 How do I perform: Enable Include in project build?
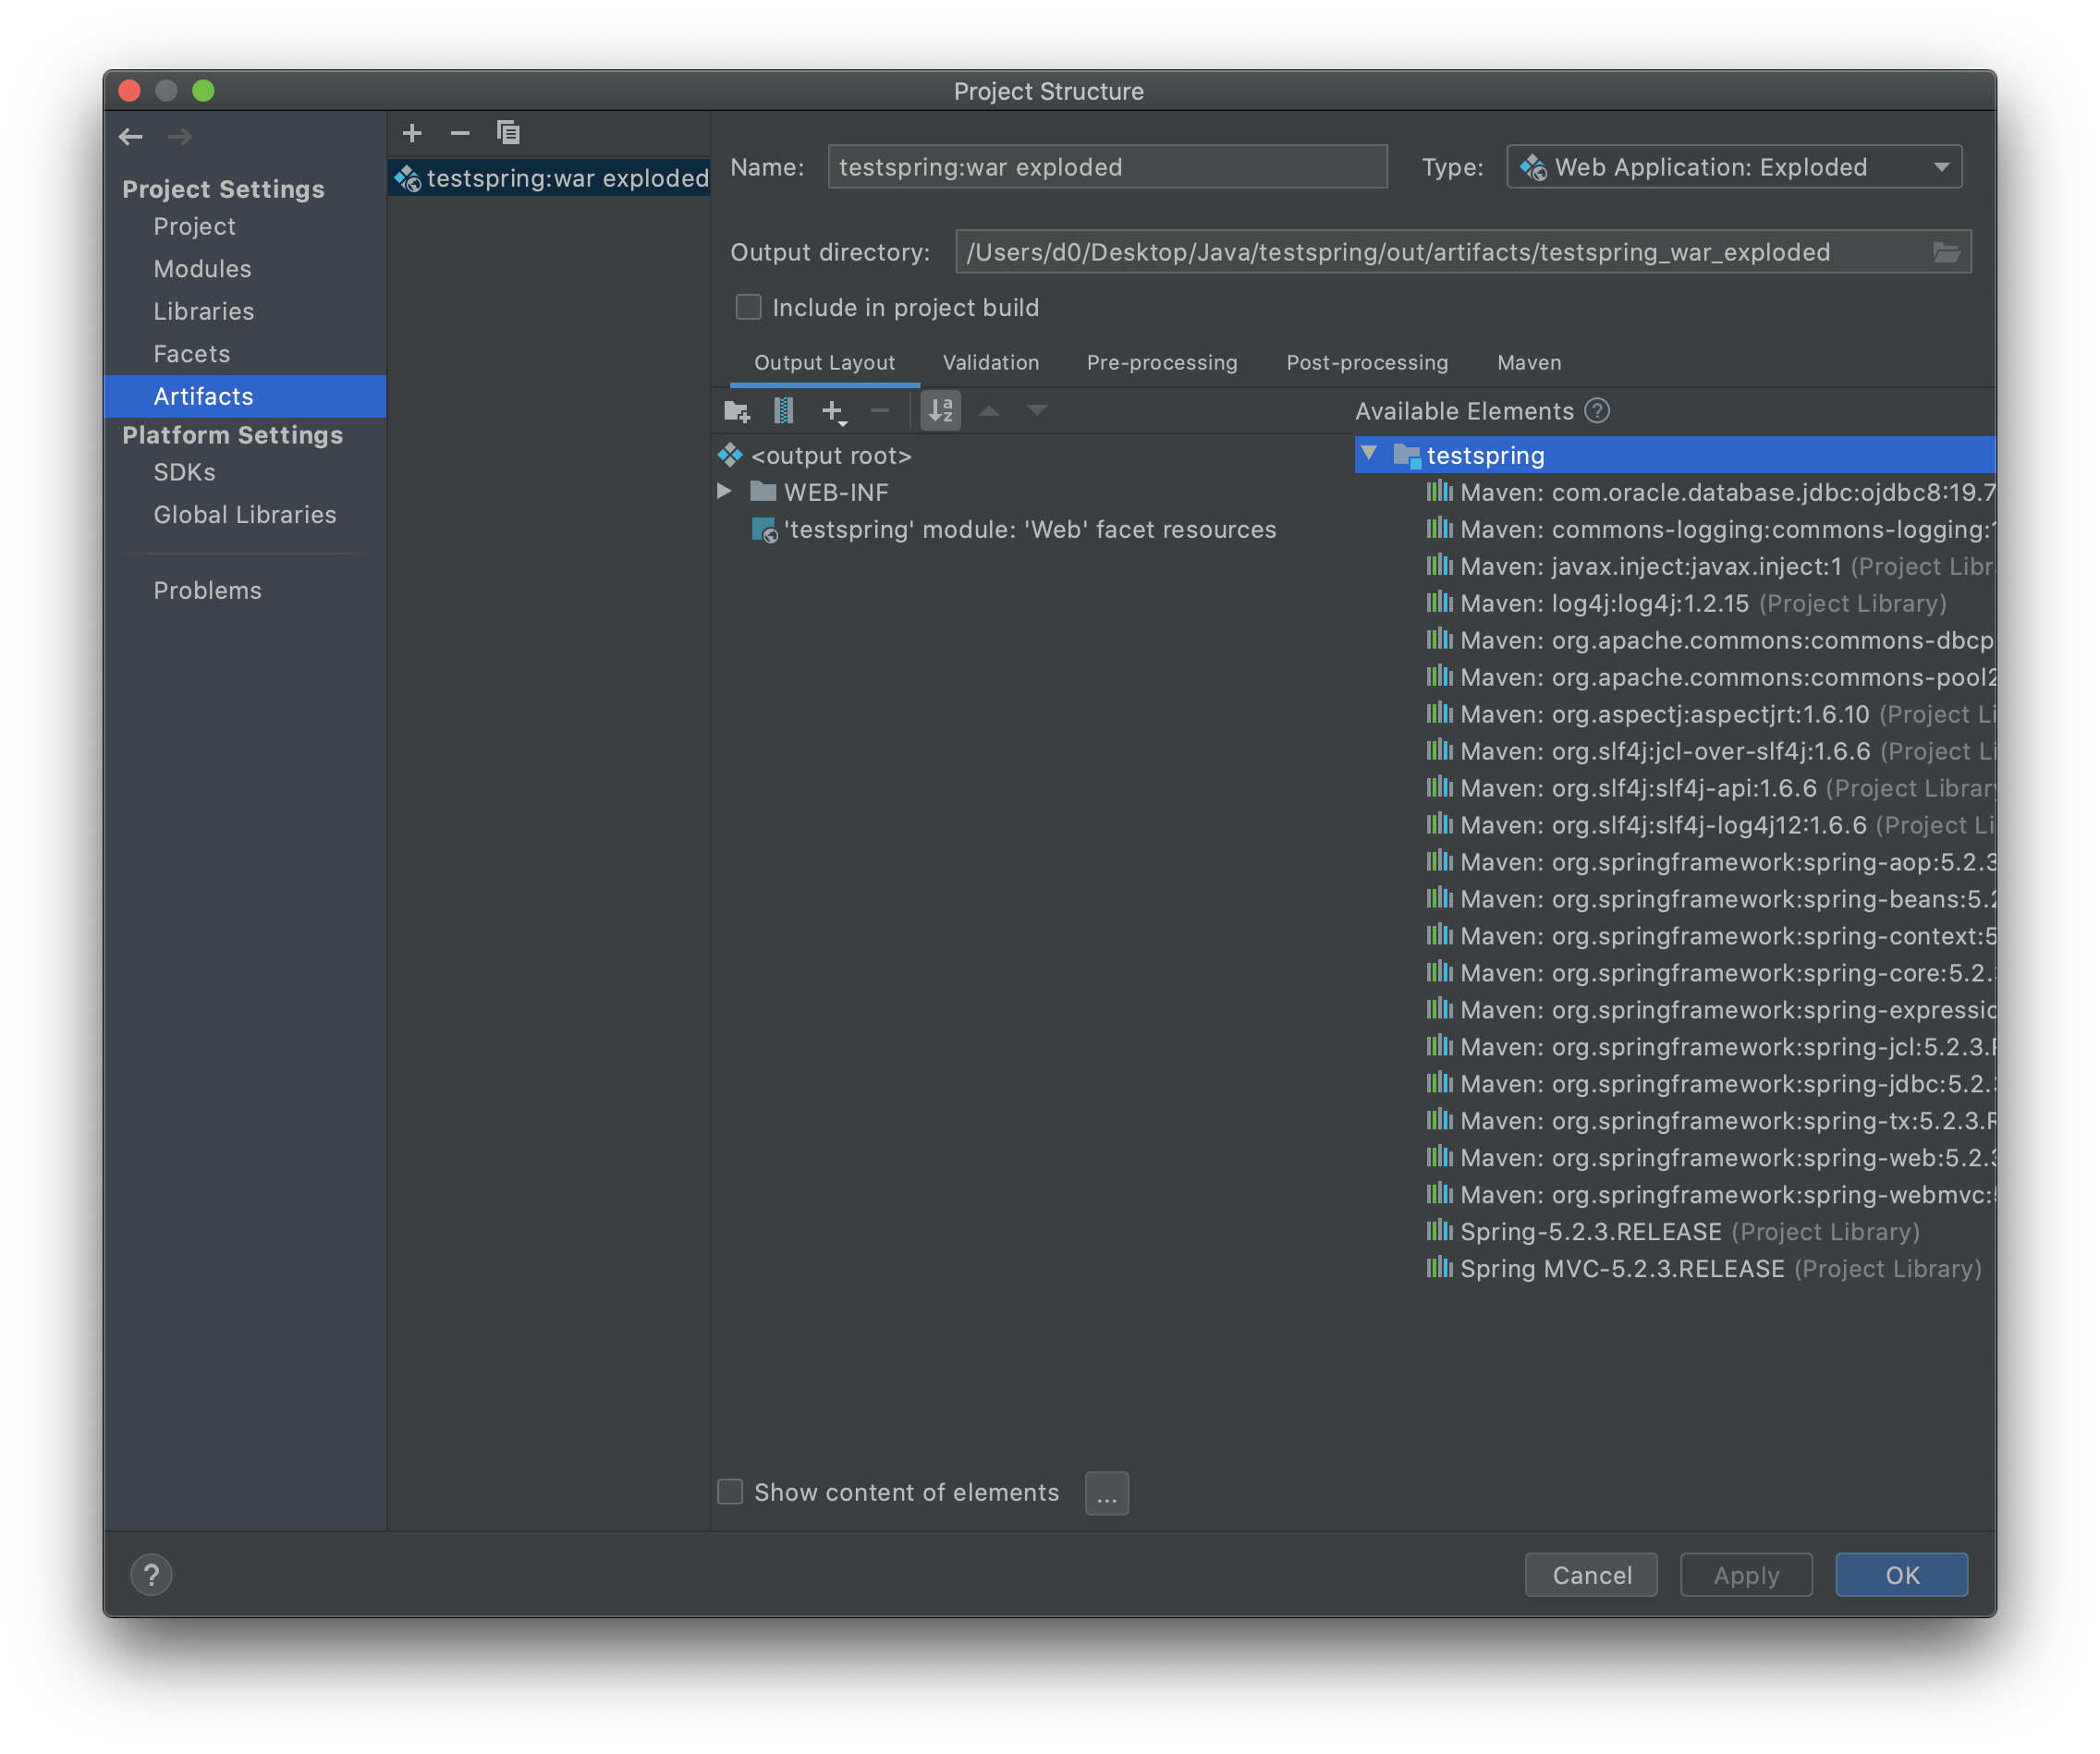pyautogui.click(x=749, y=307)
